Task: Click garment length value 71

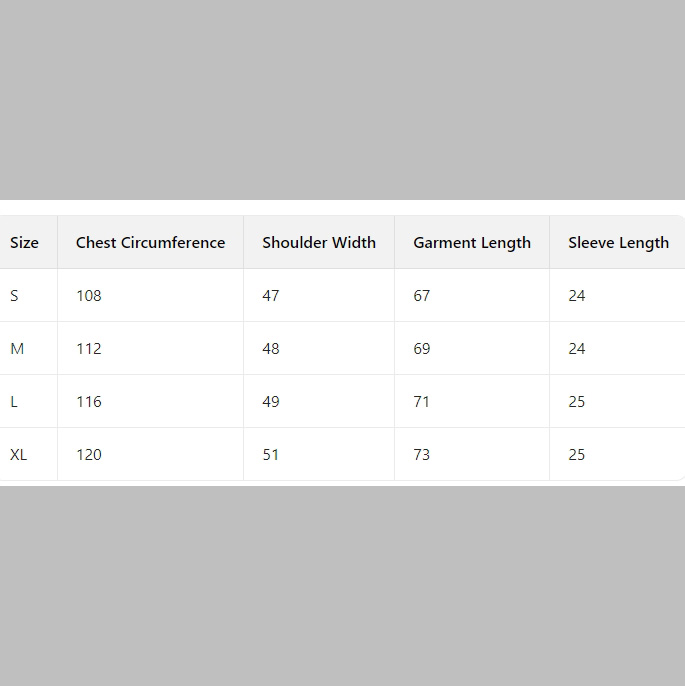Action: (x=422, y=402)
